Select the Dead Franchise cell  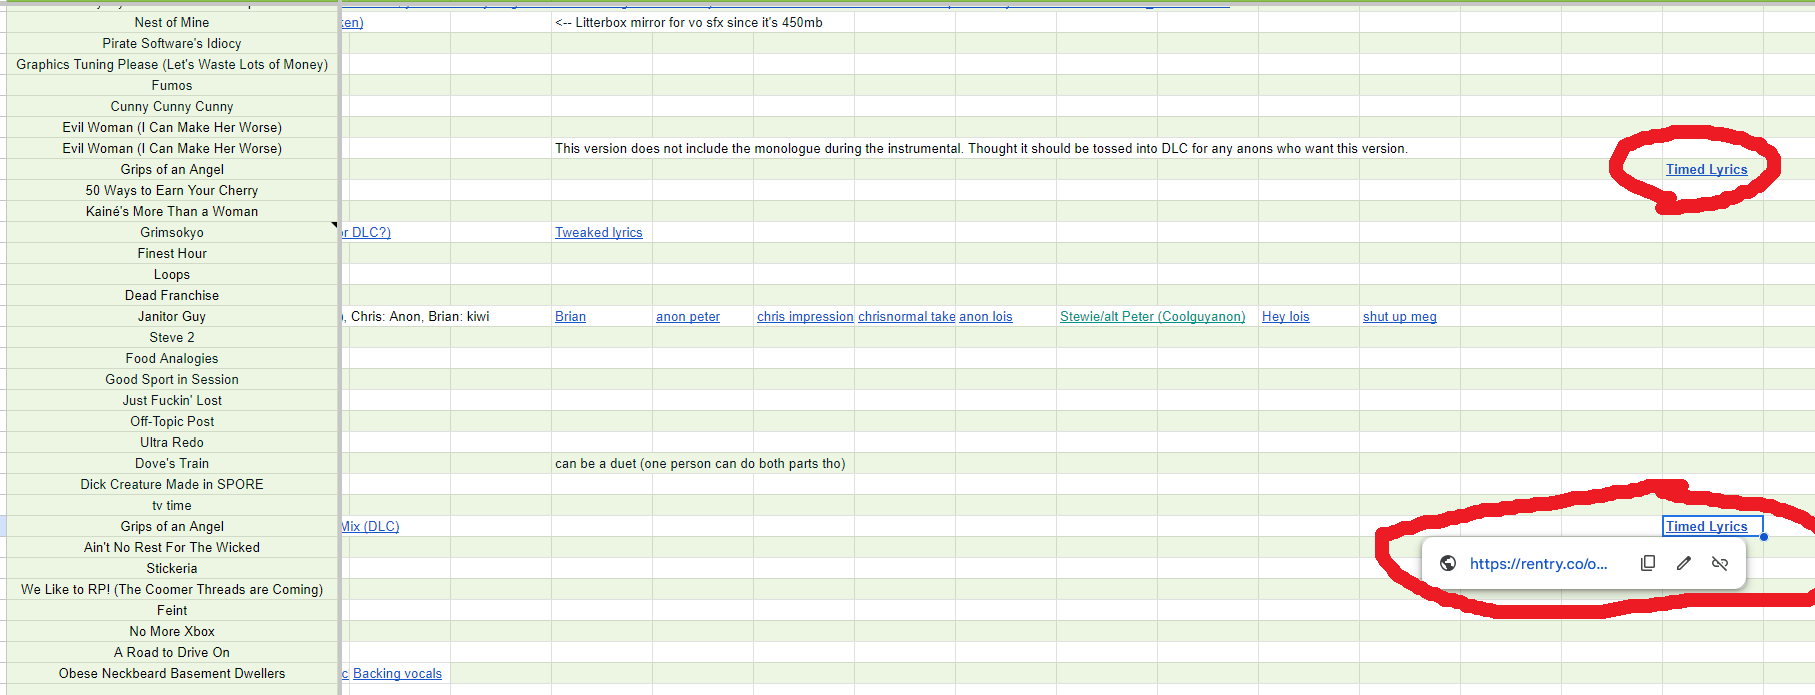pos(172,295)
